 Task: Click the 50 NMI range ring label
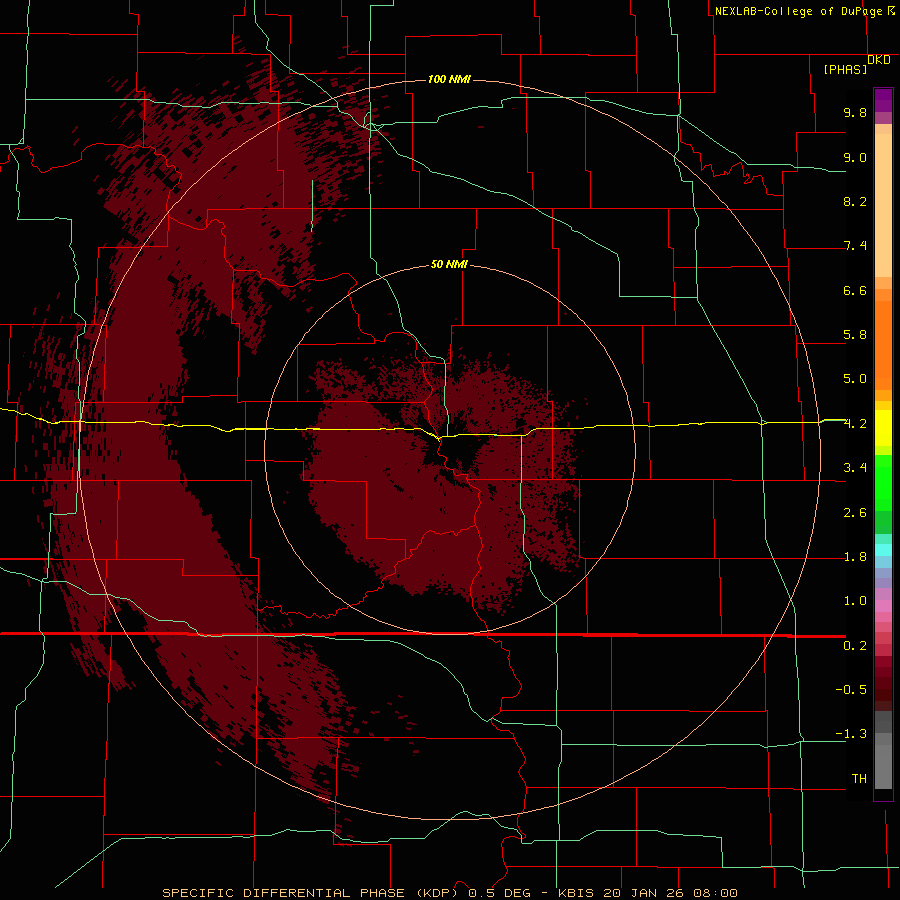[449, 264]
